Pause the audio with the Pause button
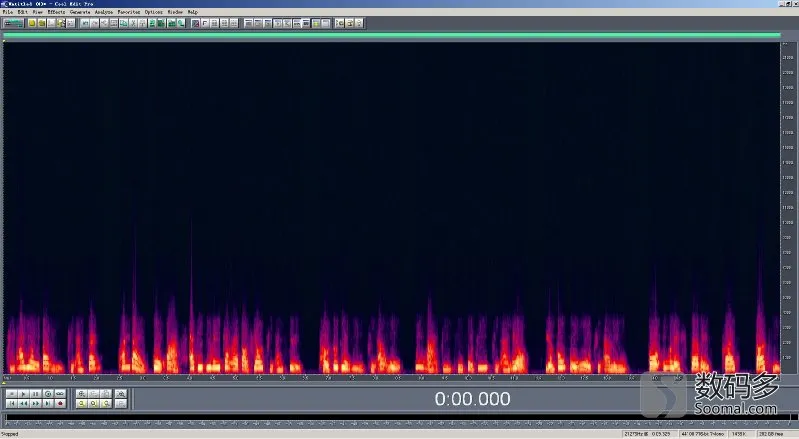This screenshot has height=439, width=799. click(x=36, y=394)
